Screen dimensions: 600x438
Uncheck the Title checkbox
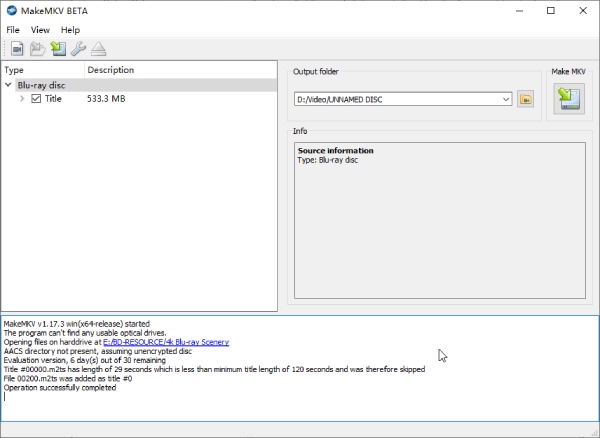coord(36,99)
